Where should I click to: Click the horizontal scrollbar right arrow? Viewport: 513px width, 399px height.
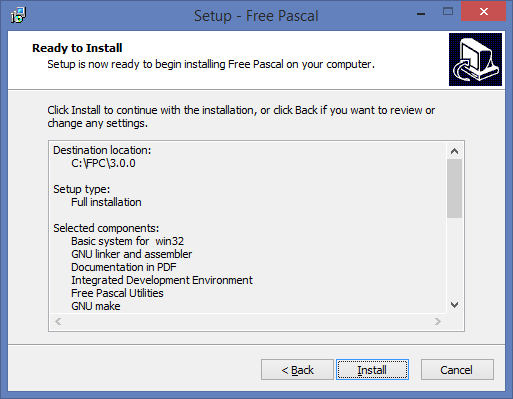[x=438, y=321]
